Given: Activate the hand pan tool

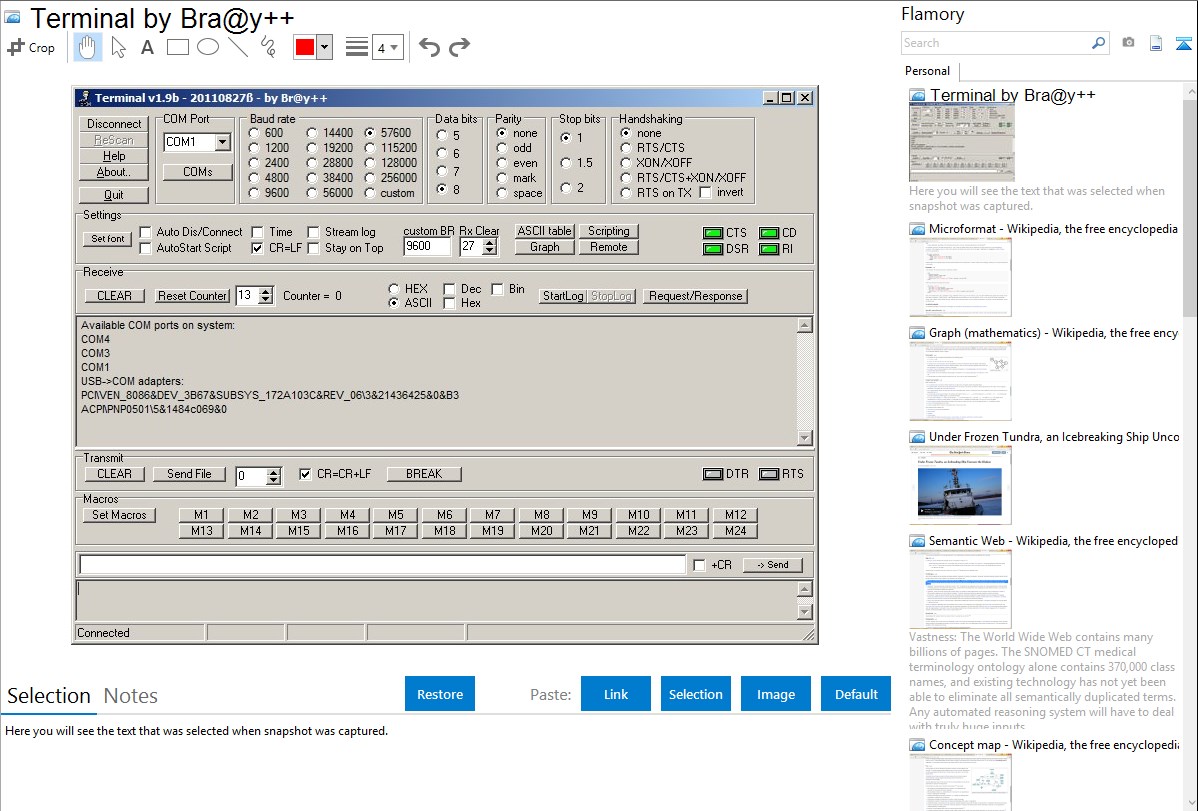Looking at the screenshot, I should click(x=87, y=47).
